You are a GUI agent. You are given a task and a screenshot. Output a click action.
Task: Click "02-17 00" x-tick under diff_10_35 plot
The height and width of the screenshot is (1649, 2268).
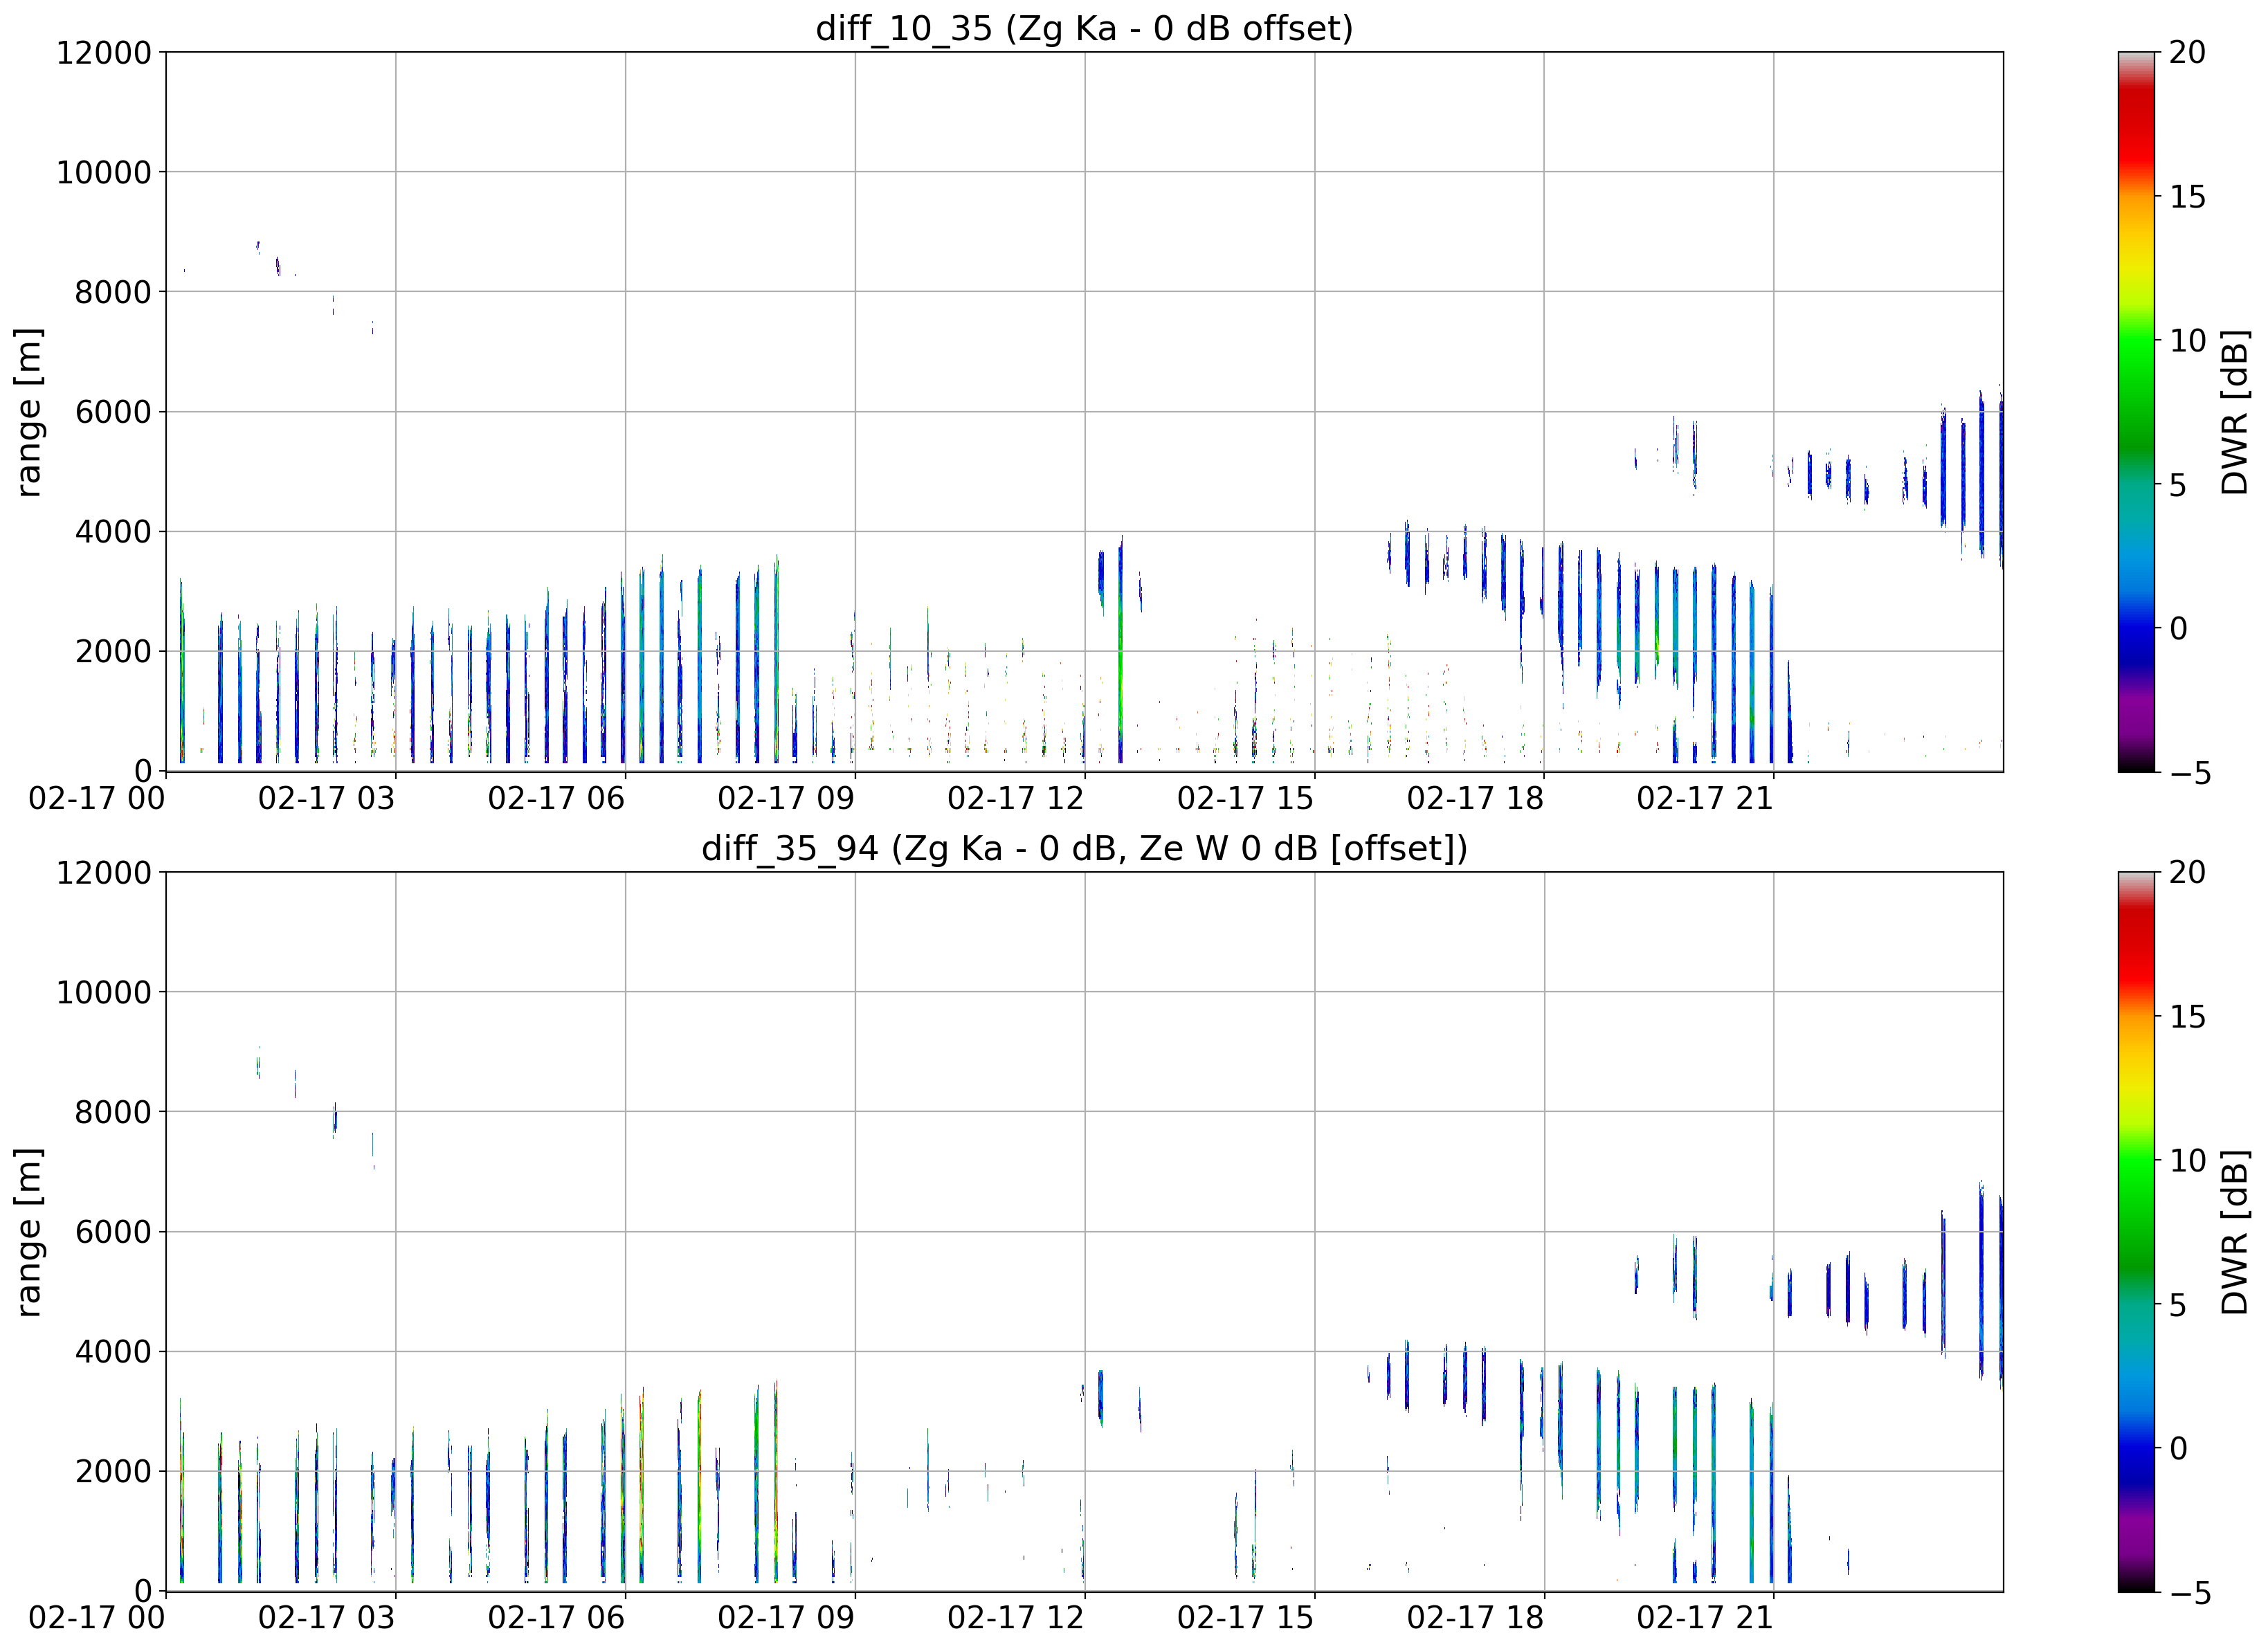[x=97, y=798]
